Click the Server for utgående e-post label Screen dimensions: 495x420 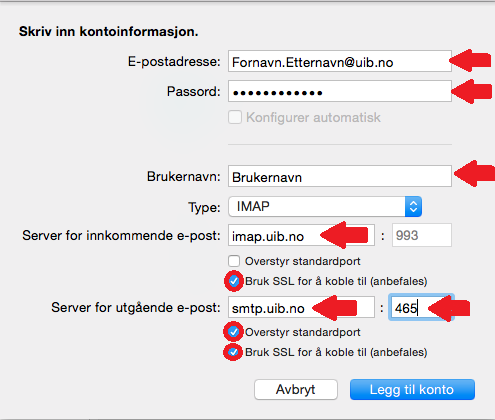(x=136, y=307)
